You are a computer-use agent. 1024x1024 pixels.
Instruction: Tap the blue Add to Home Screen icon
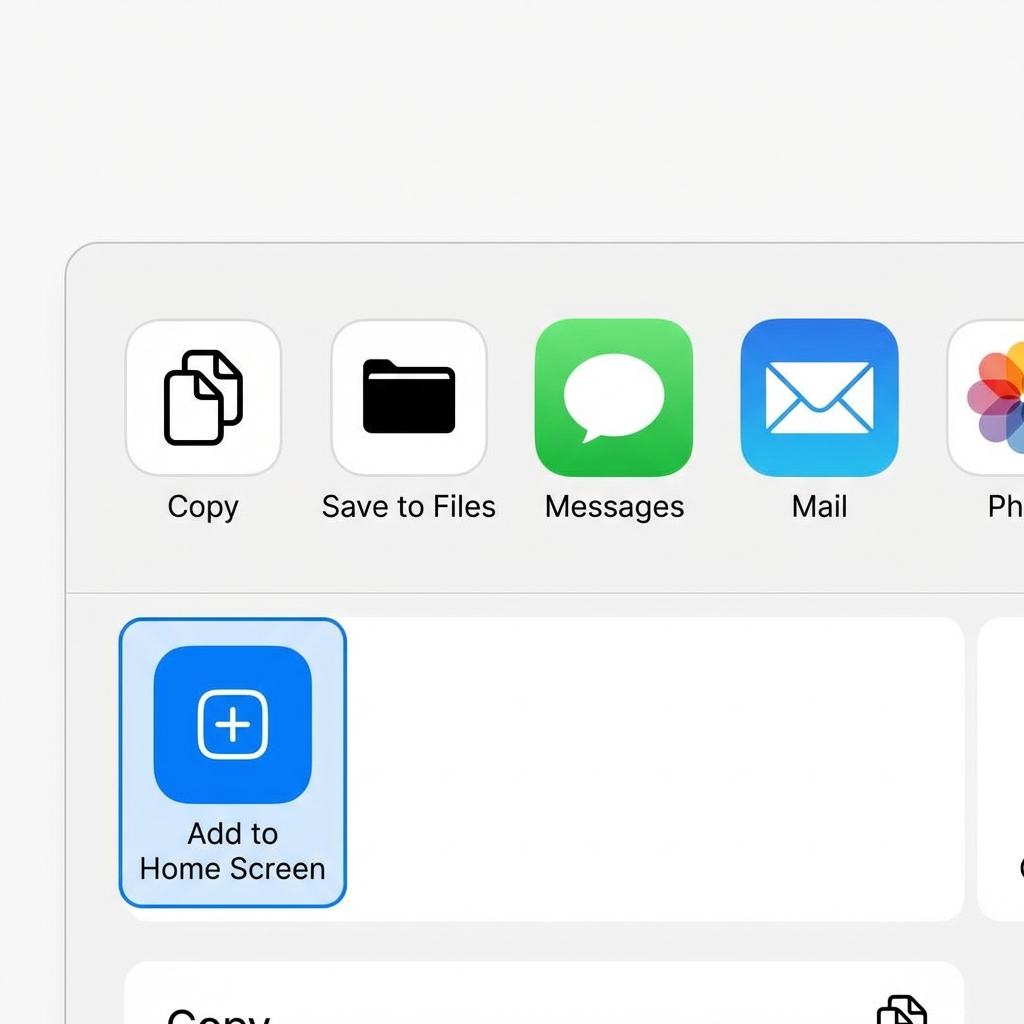(233, 724)
